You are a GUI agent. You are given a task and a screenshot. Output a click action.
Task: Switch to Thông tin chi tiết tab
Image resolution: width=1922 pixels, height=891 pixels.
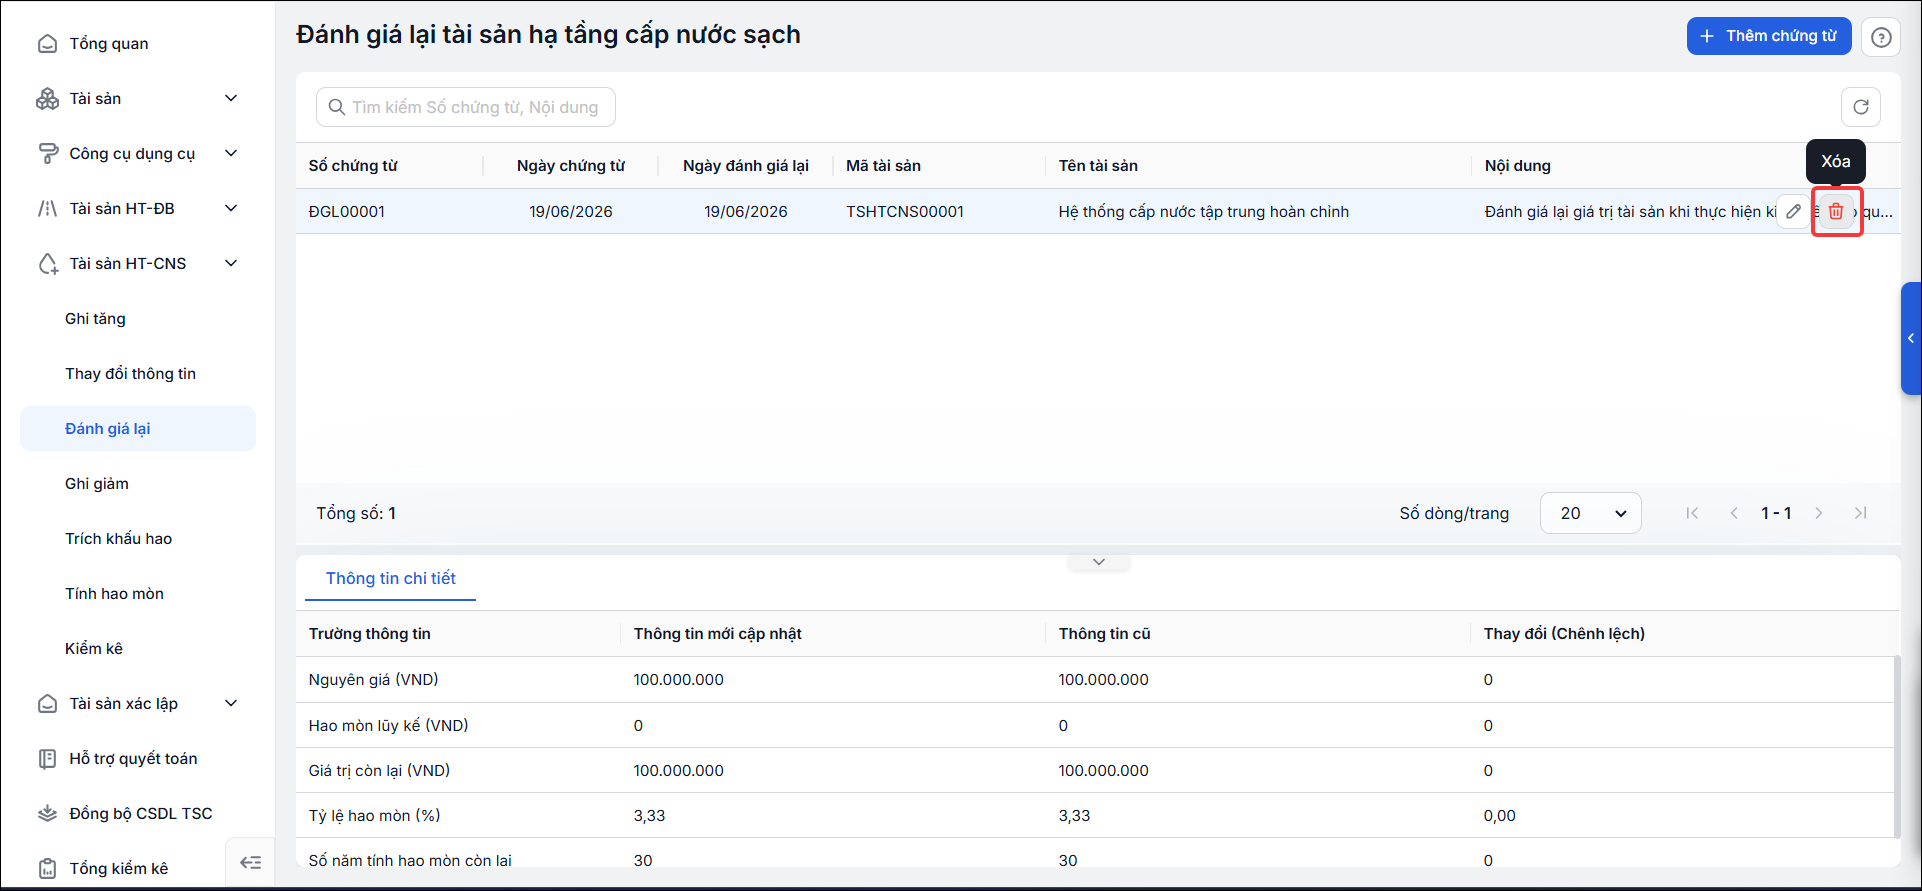[x=390, y=579]
